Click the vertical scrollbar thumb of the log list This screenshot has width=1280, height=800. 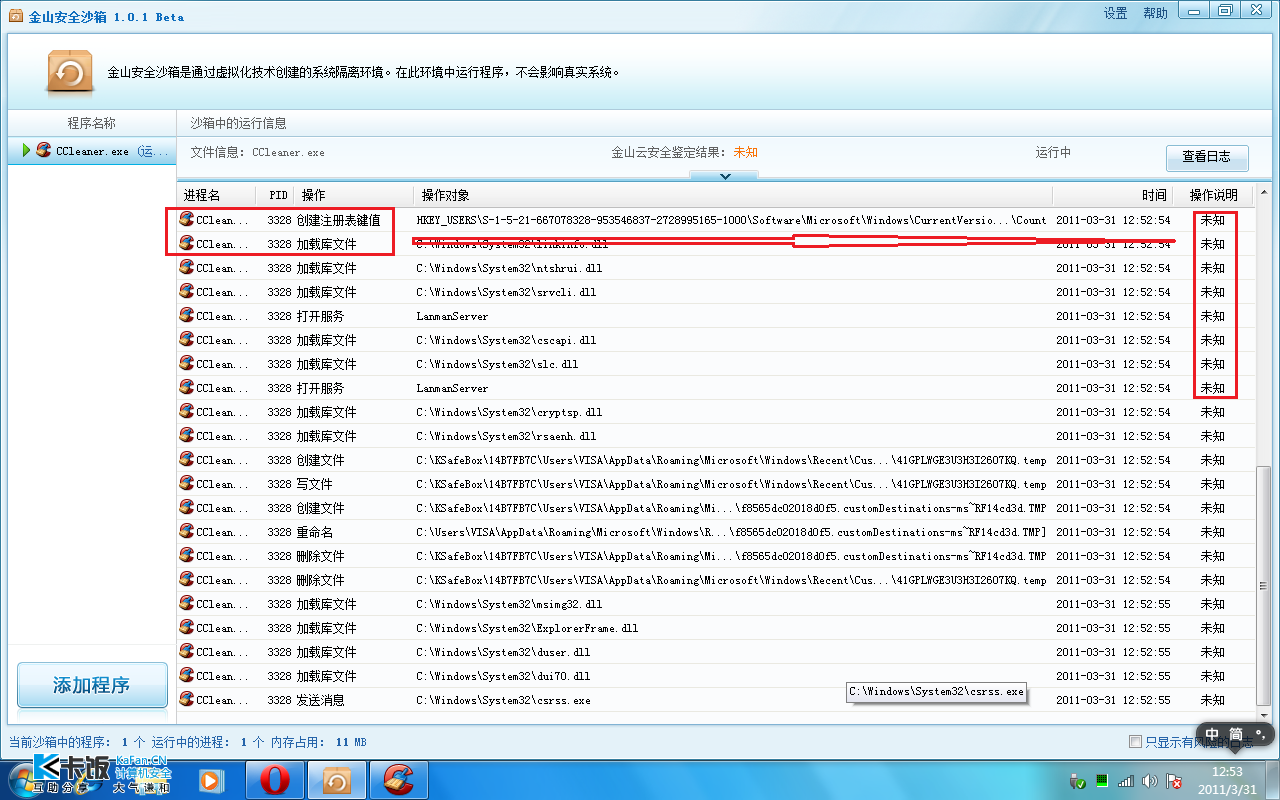pyautogui.click(x=1264, y=585)
